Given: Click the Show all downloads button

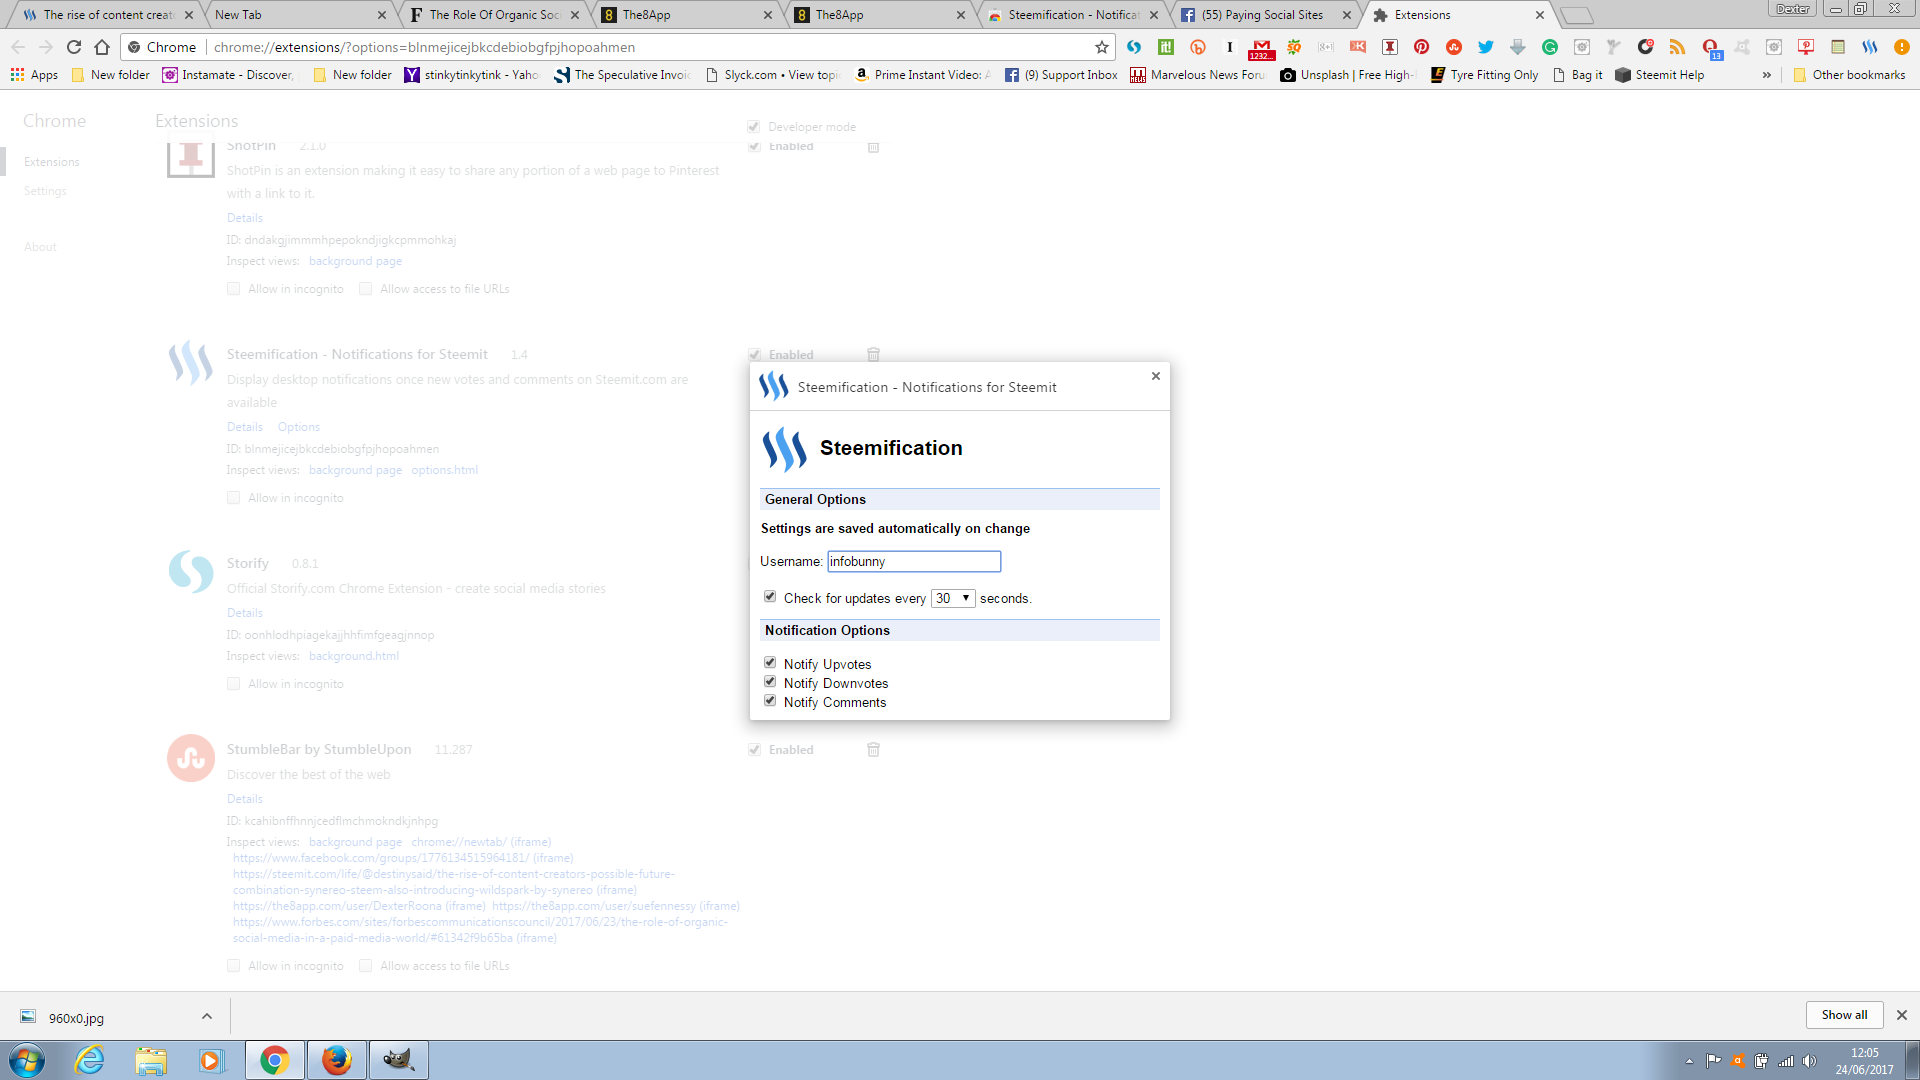Looking at the screenshot, I should tap(1844, 1015).
